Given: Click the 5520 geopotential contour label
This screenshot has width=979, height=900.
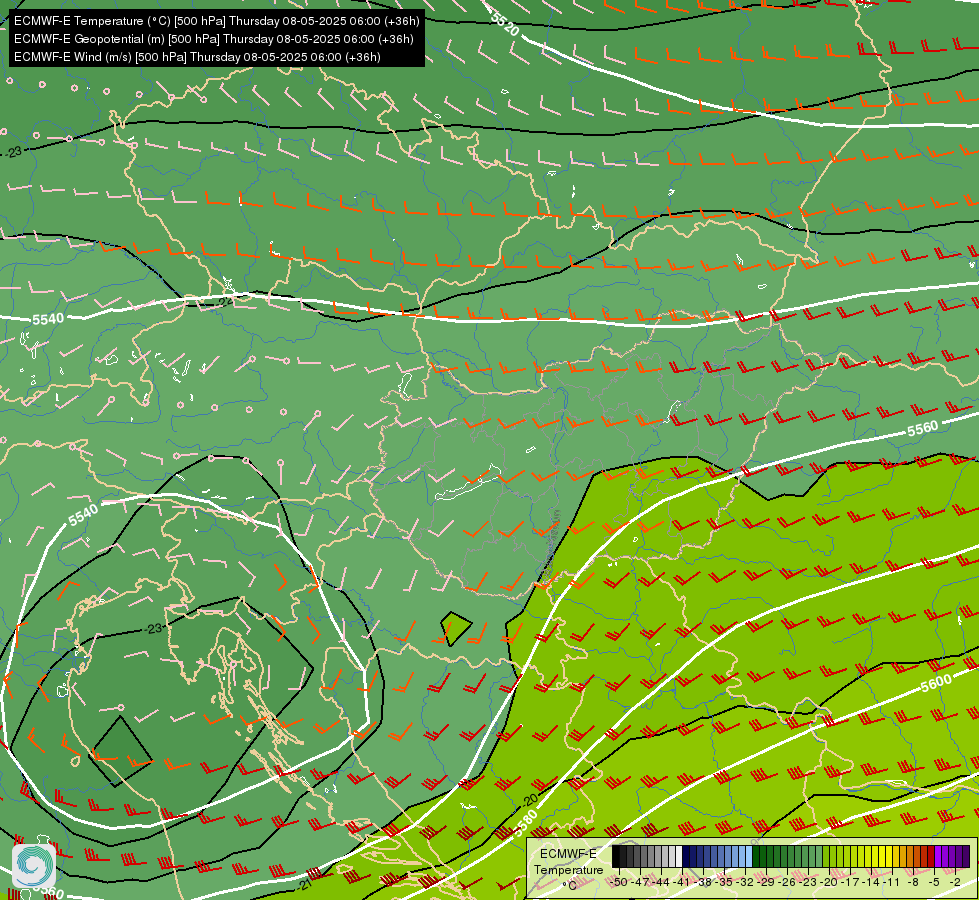Looking at the screenshot, I should tap(504, 24).
